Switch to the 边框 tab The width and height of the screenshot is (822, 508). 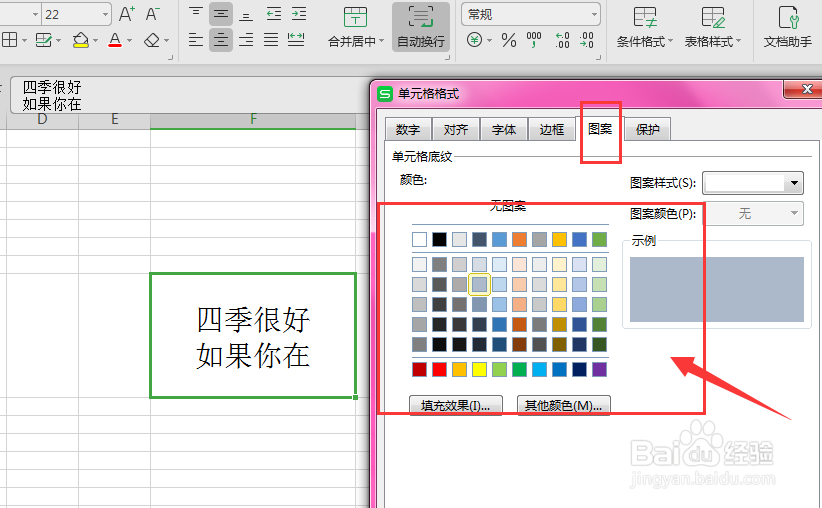(551, 129)
